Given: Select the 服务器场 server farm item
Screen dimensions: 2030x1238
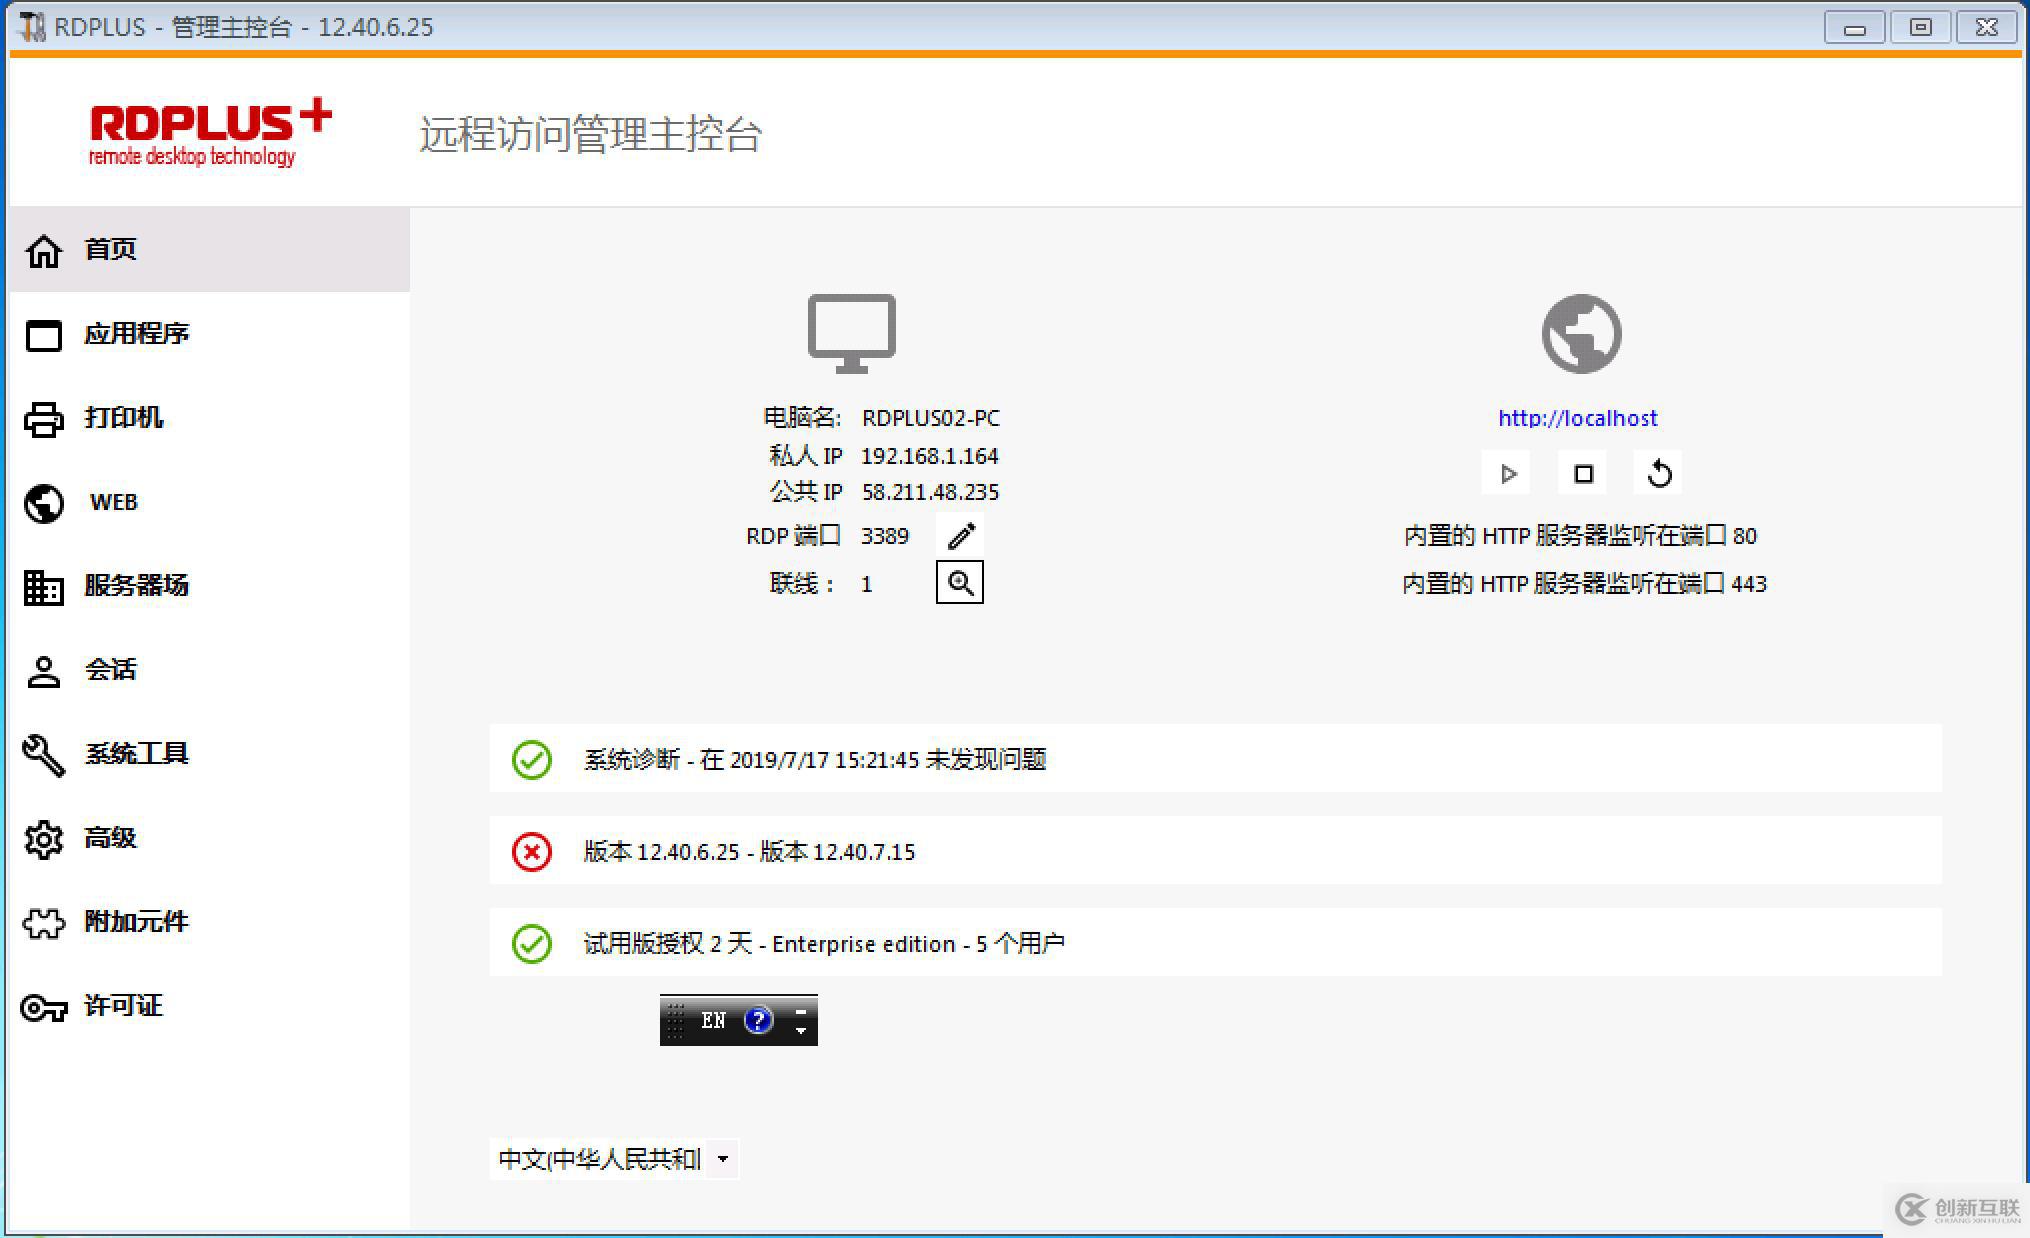Looking at the screenshot, I should (x=136, y=586).
